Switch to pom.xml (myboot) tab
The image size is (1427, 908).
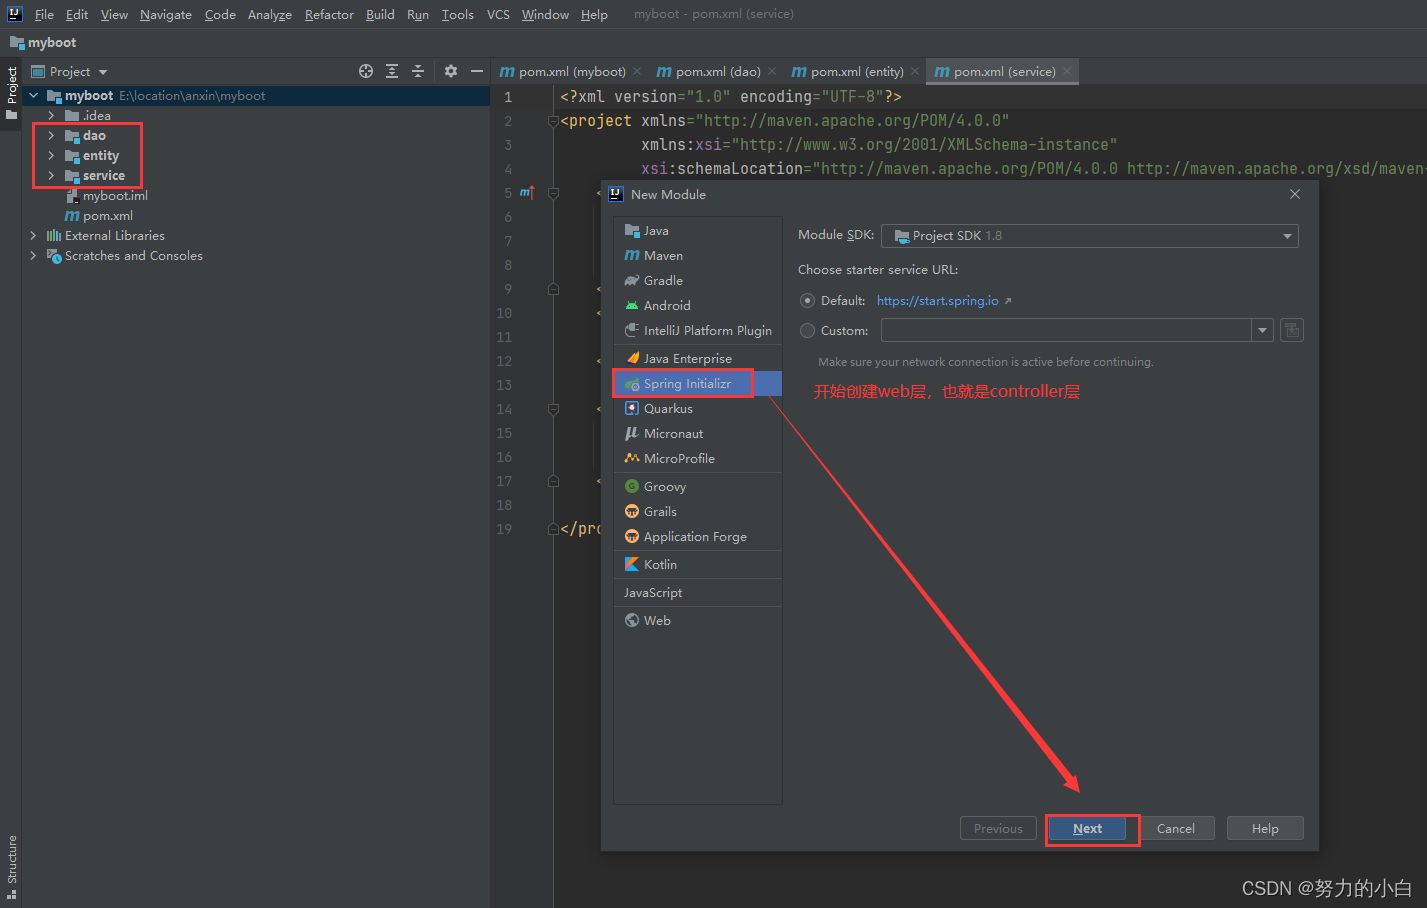570,72
